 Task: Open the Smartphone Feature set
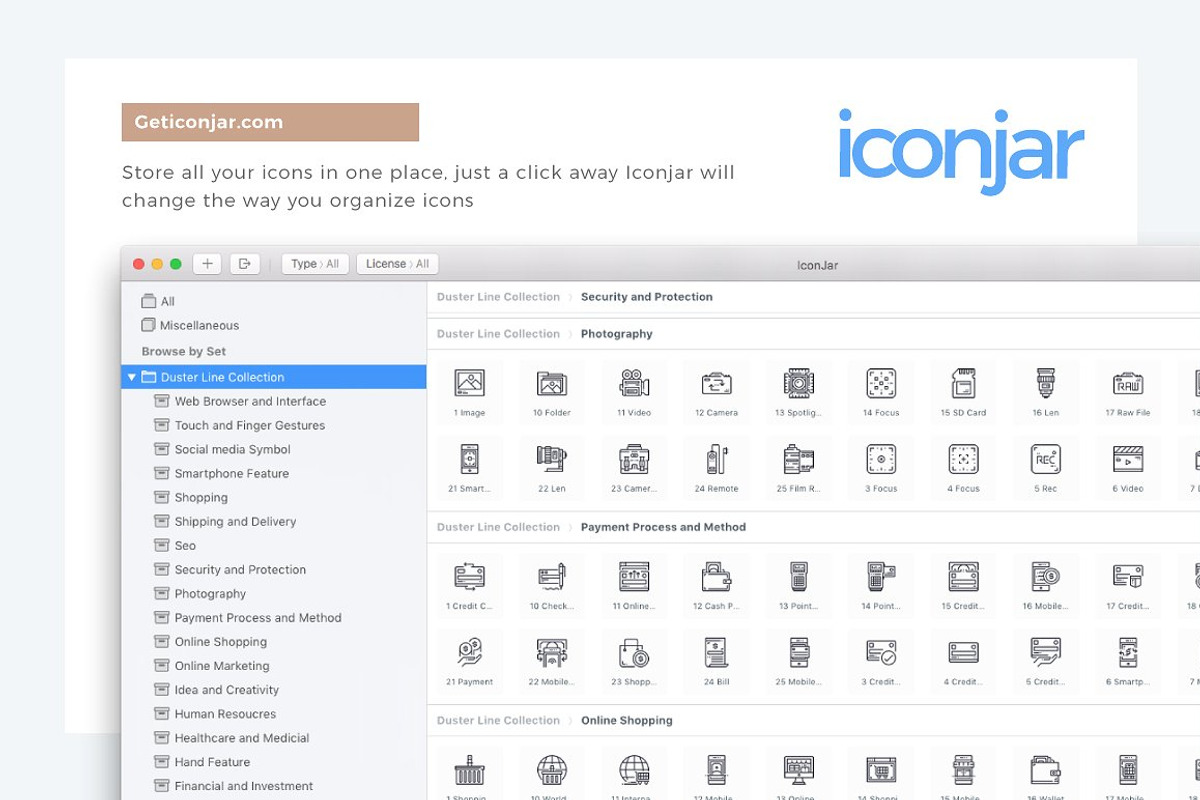coord(221,473)
